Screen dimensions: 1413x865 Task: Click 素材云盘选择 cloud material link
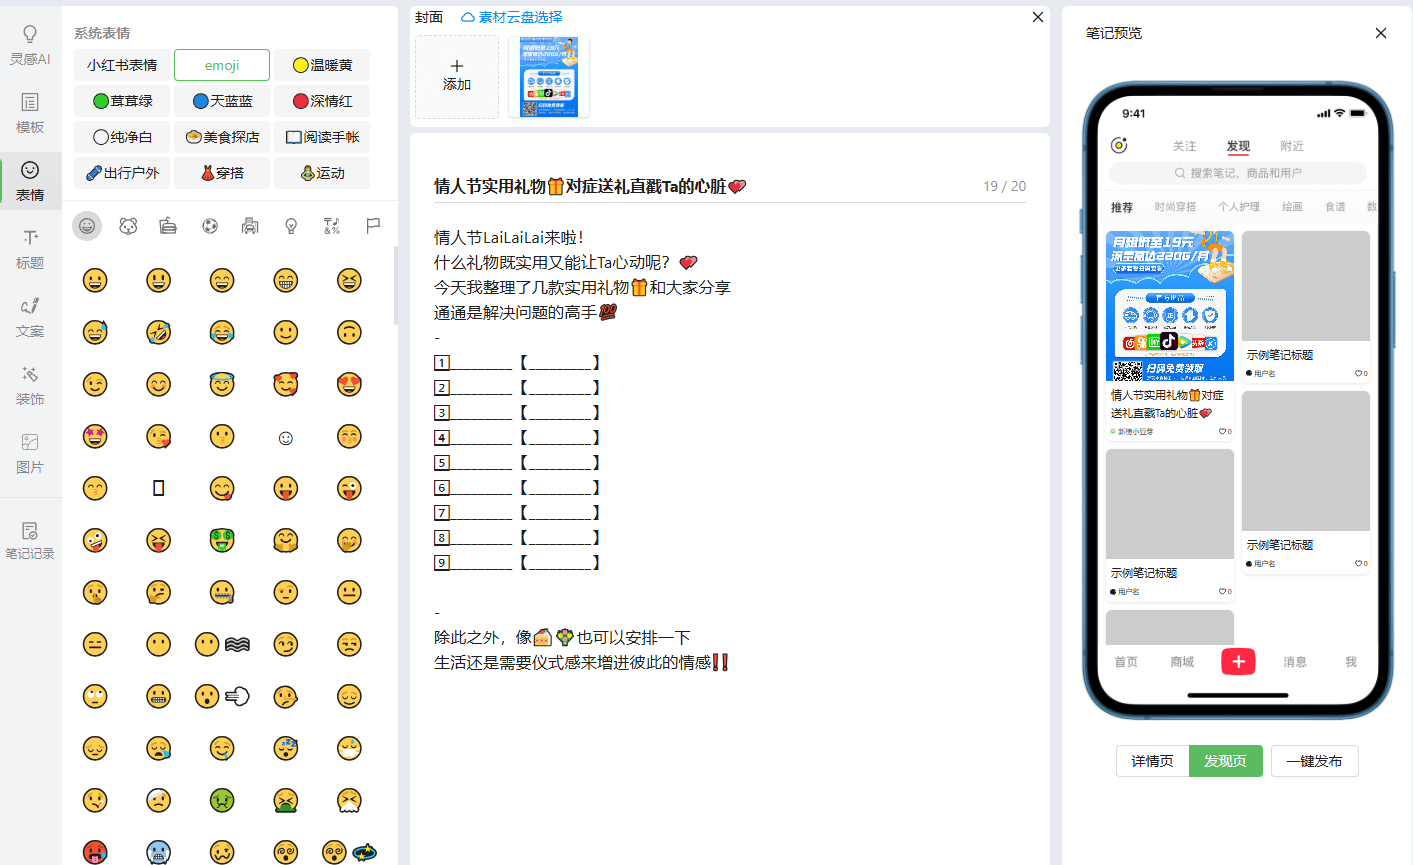(512, 17)
